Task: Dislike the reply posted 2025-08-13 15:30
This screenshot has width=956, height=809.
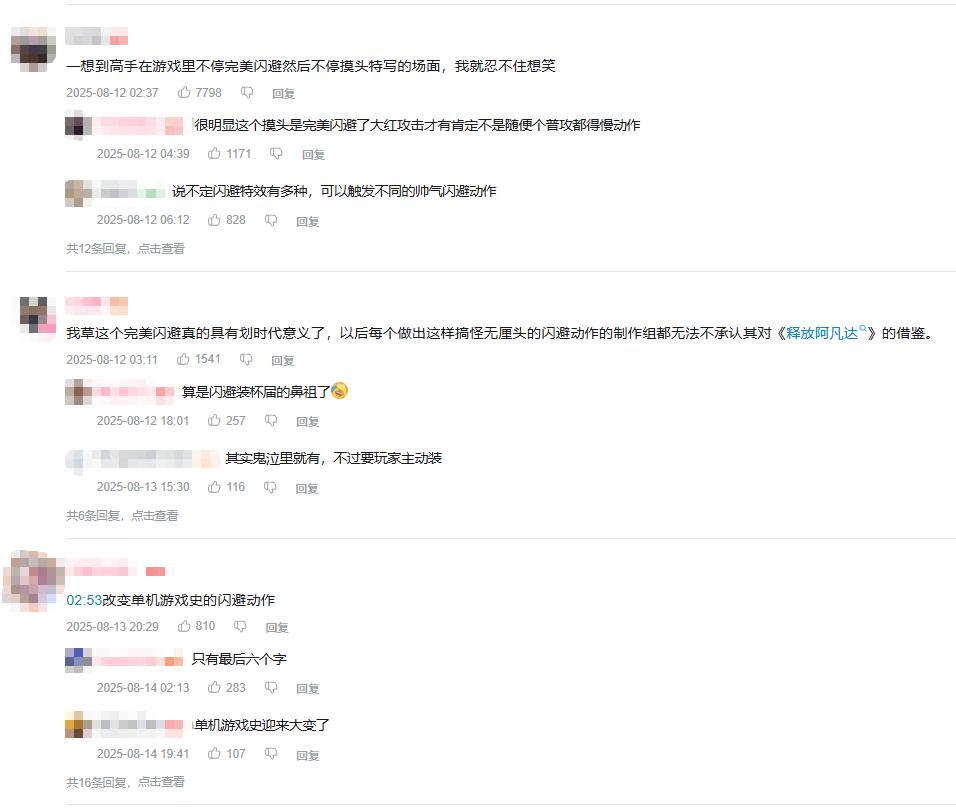Action: [x=270, y=487]
